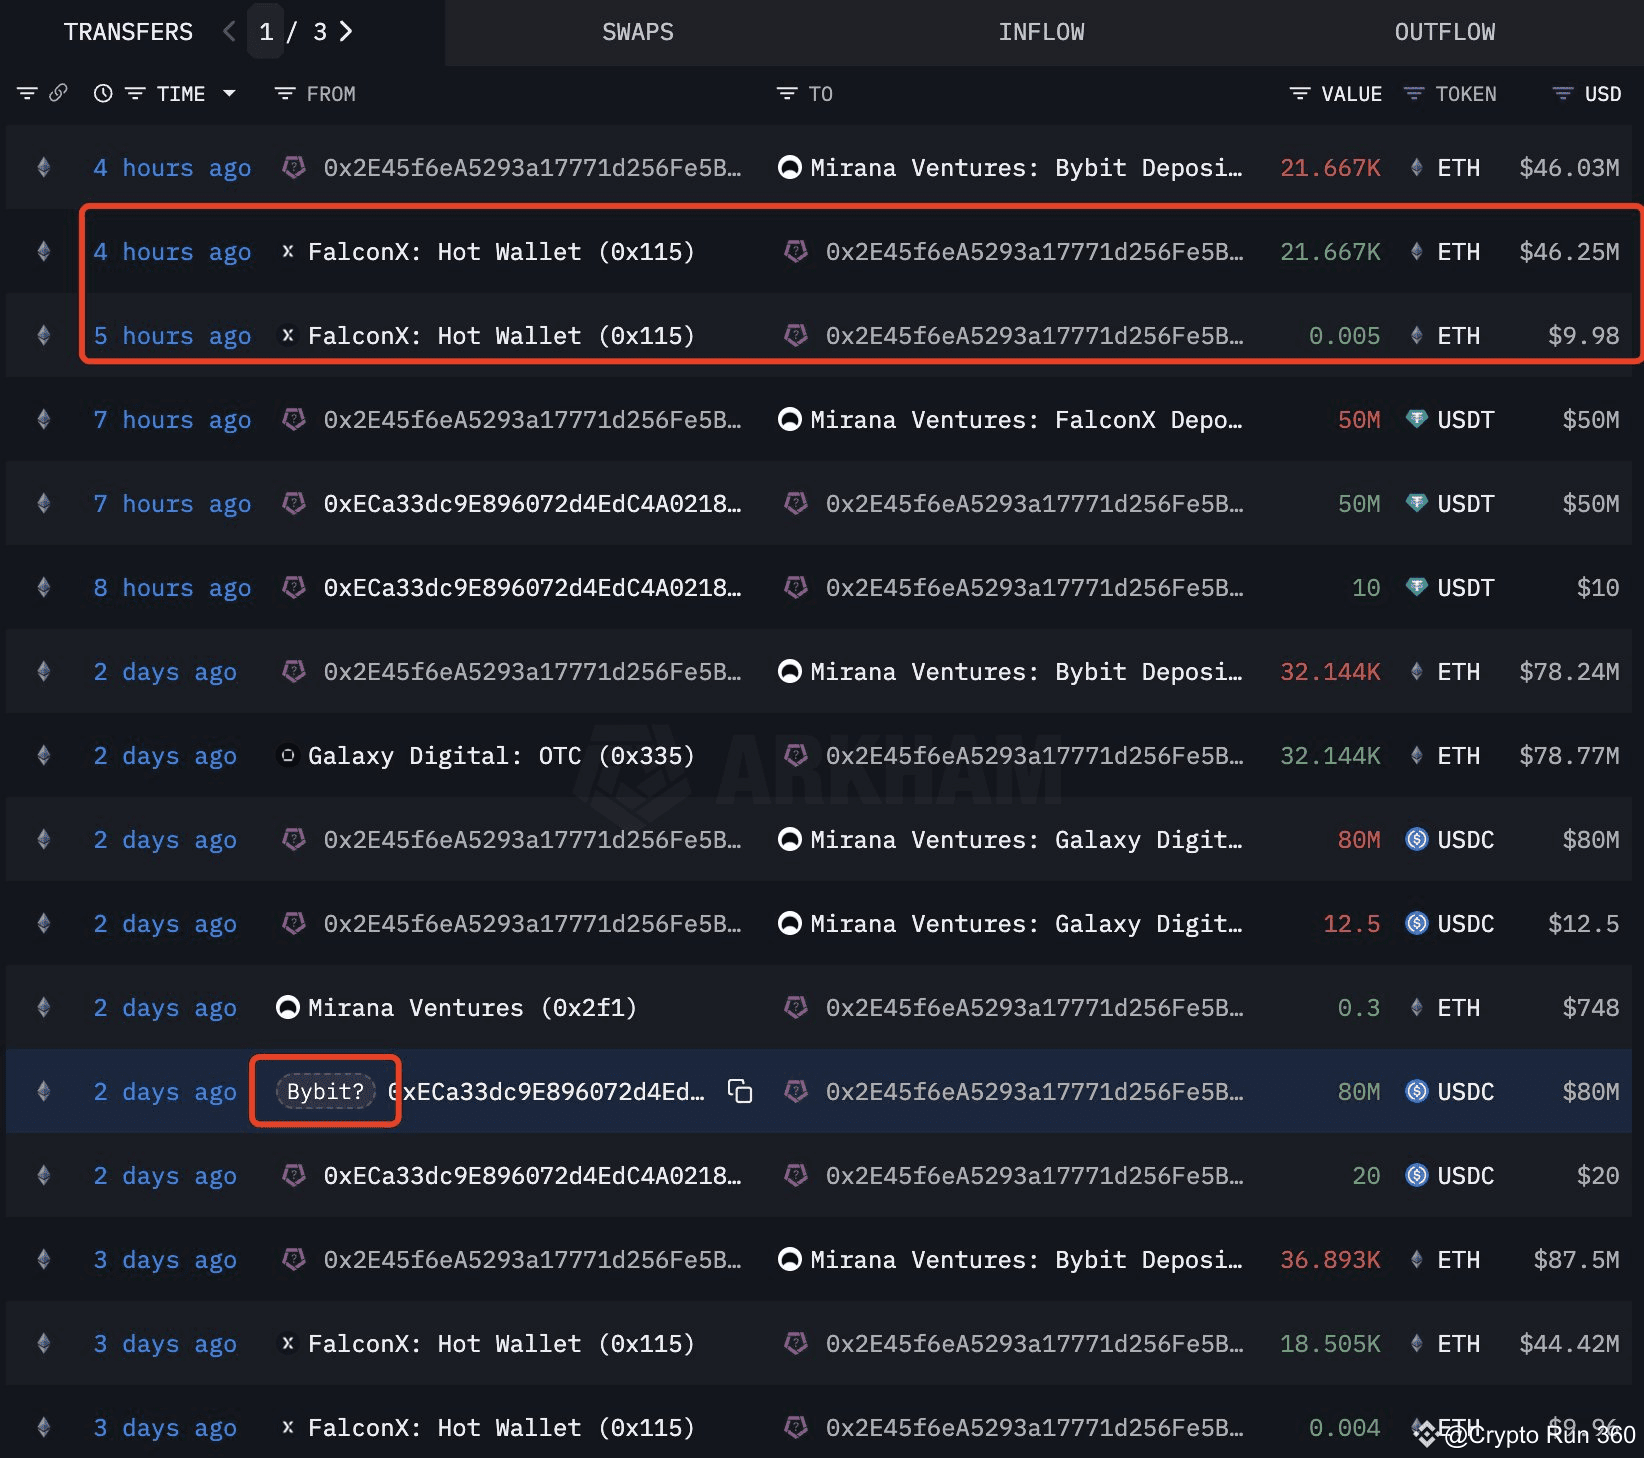
Task: Click the chain-link filter icon in the header row
Action: click(x=60, y=92)
